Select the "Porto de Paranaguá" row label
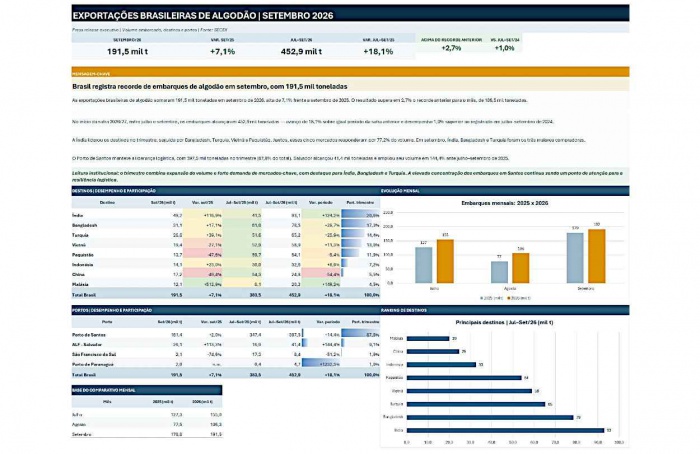700x454 pixels. (x=93, y=364)
